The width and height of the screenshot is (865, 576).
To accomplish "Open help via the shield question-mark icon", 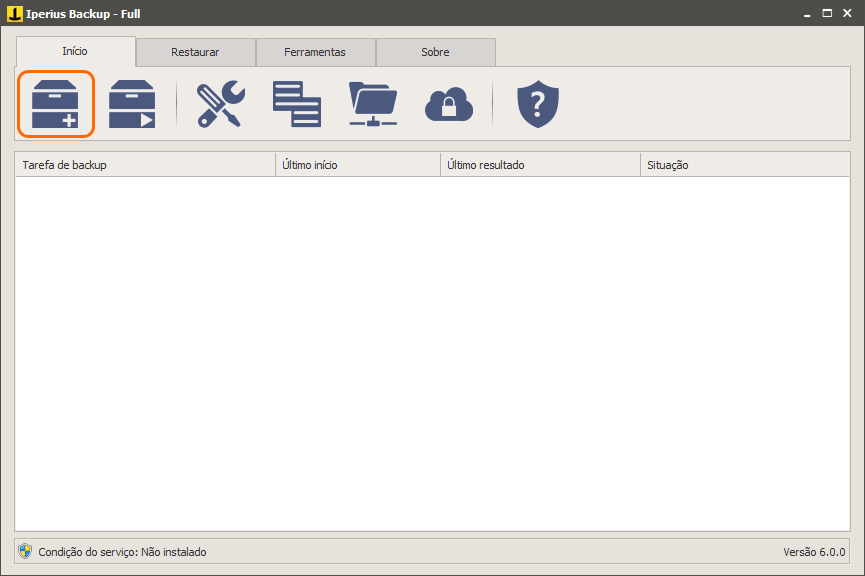I will click(x=538, y=104).
